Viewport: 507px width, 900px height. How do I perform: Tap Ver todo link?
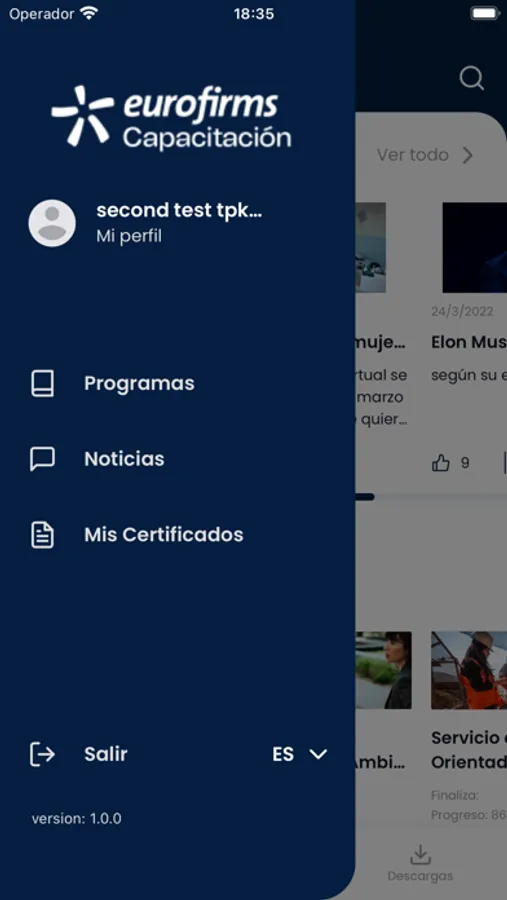(x=412, y=155)
